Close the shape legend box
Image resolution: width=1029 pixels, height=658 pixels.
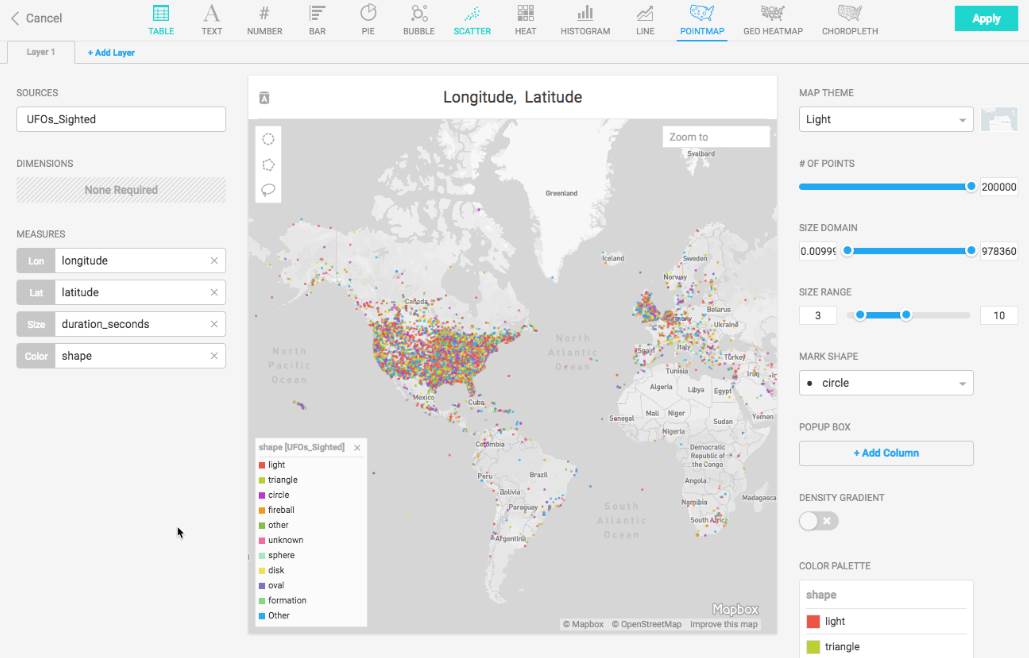click(357, 448)
